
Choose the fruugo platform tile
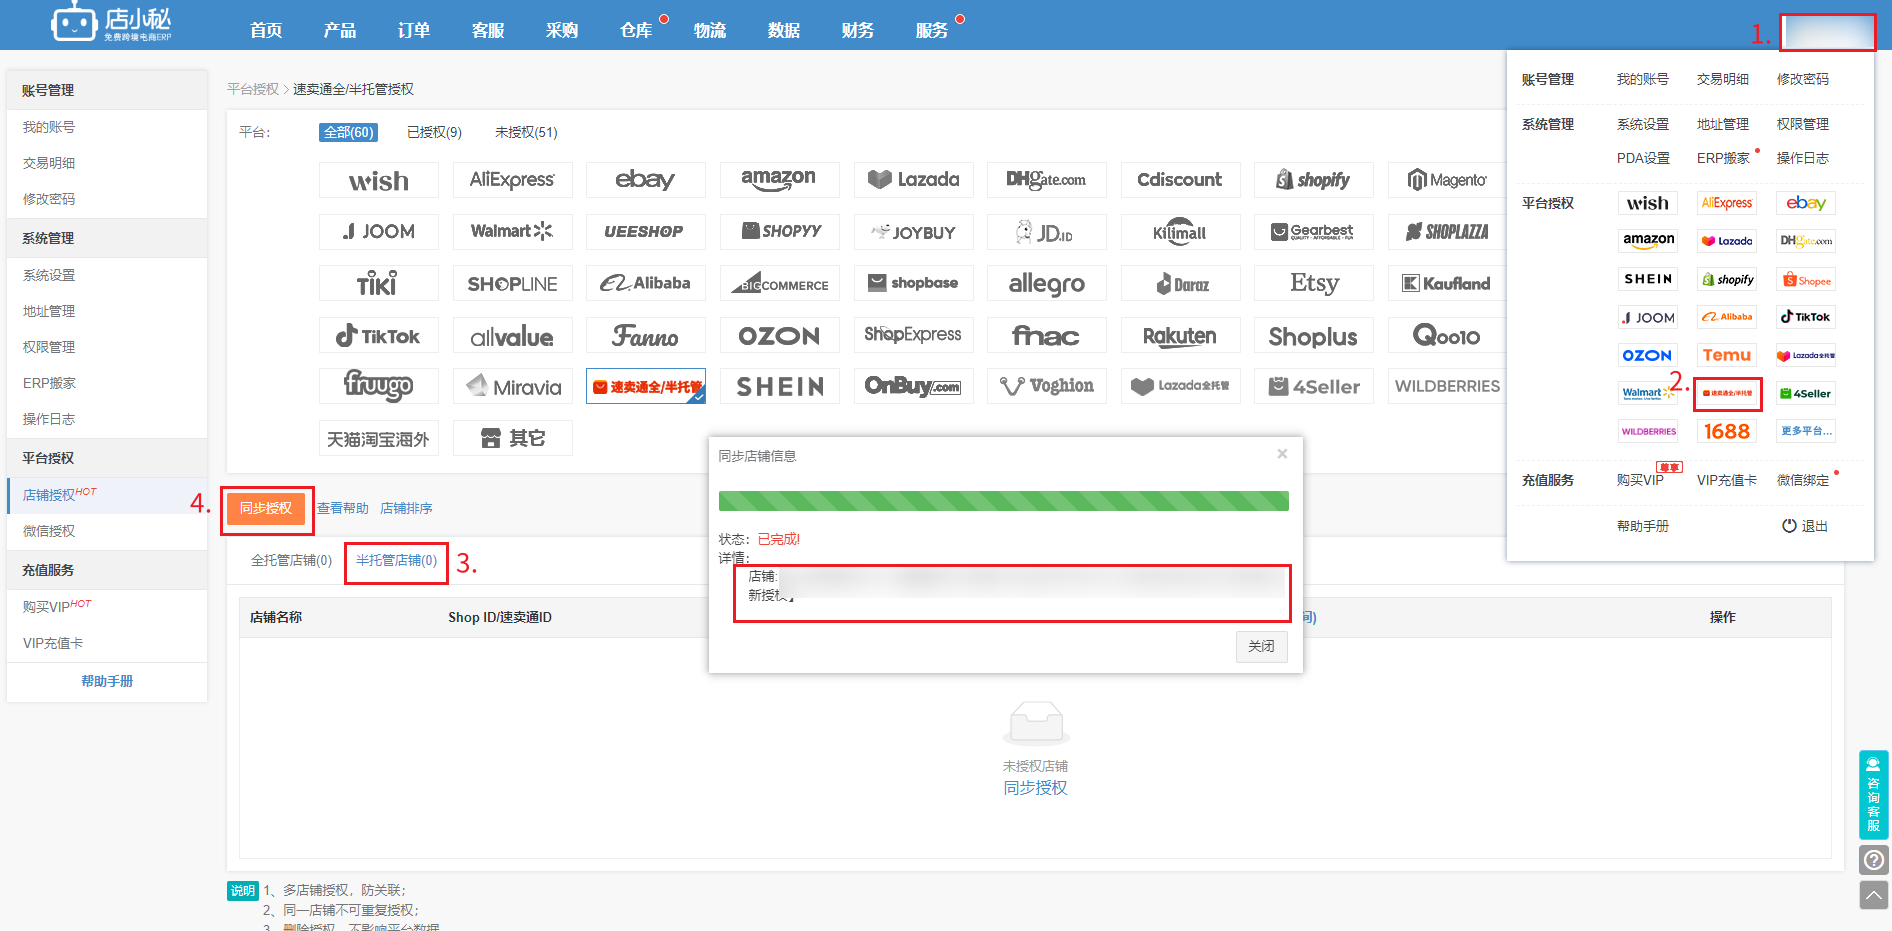click(x=379, y=386)
